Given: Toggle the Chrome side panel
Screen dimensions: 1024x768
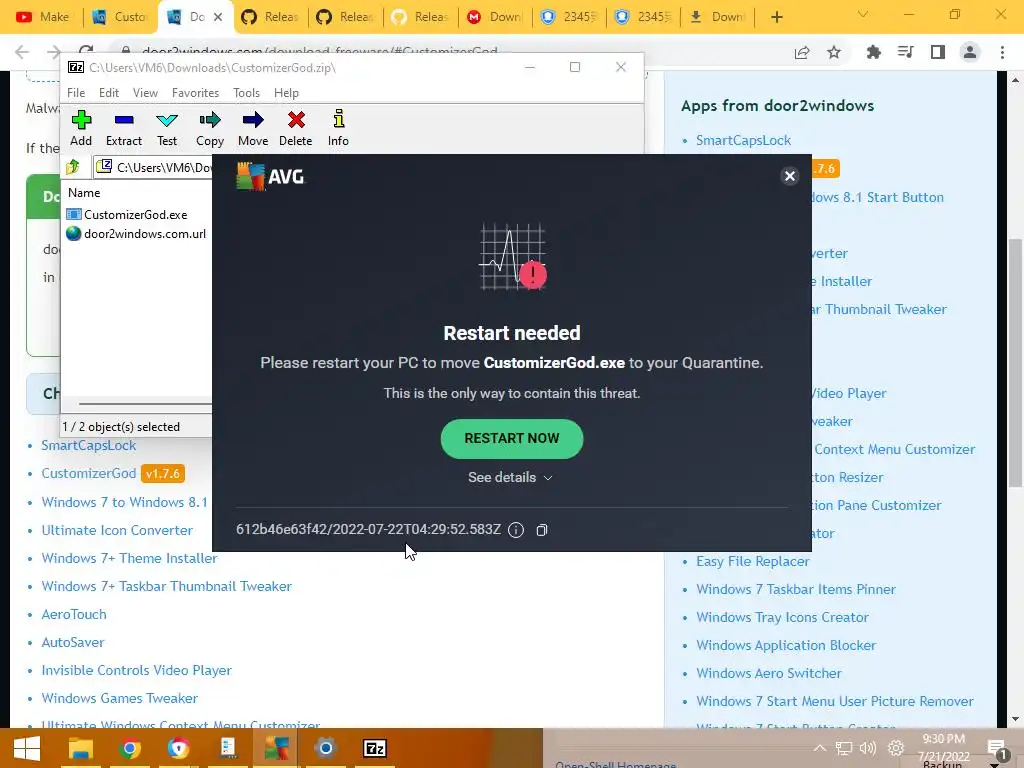Looking at the screenshot, I should [x=938, y=52].
